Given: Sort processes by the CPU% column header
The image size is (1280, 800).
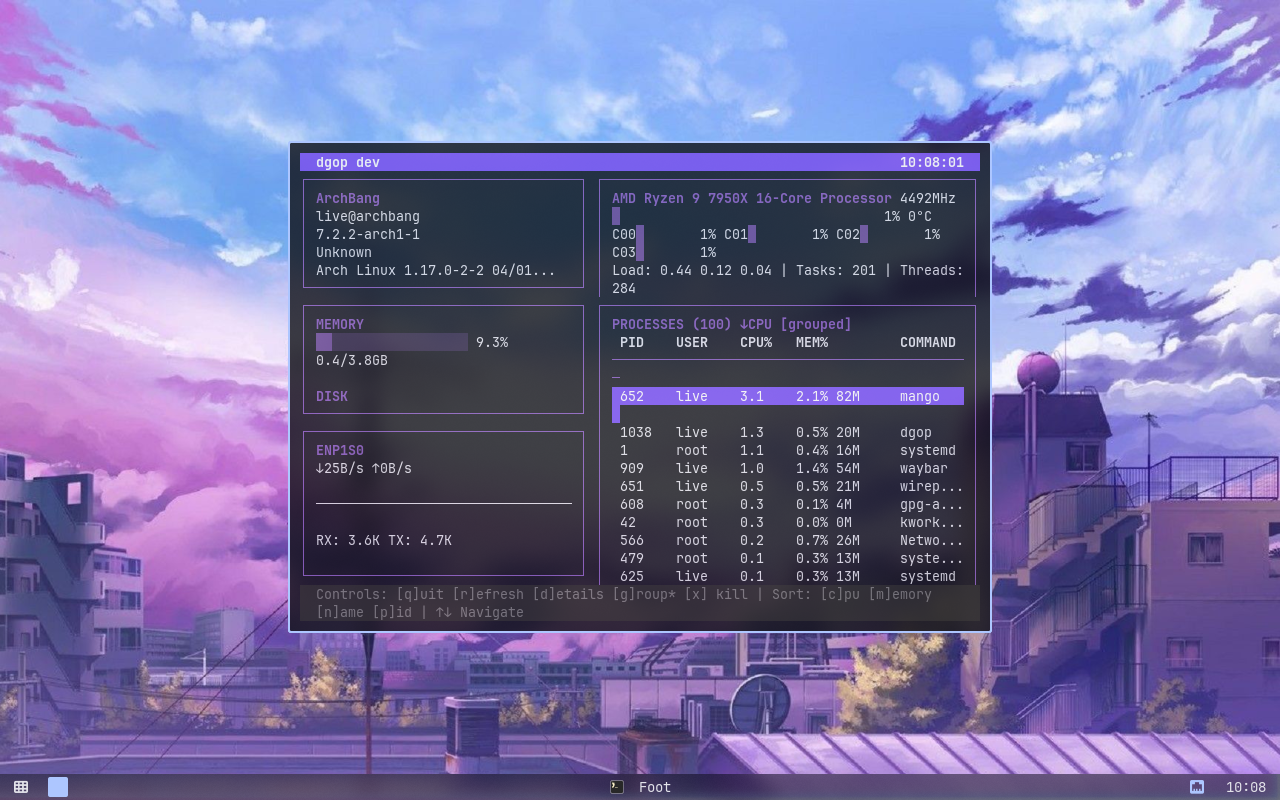Looking at the screenshot, I should (x=756, y=342).
